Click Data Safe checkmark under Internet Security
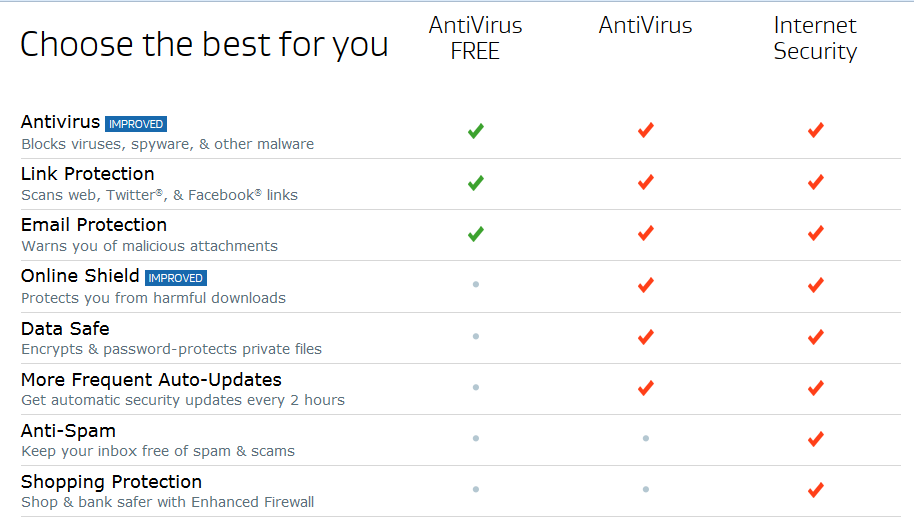Screen dimensions: 914x527 [816, 336]
